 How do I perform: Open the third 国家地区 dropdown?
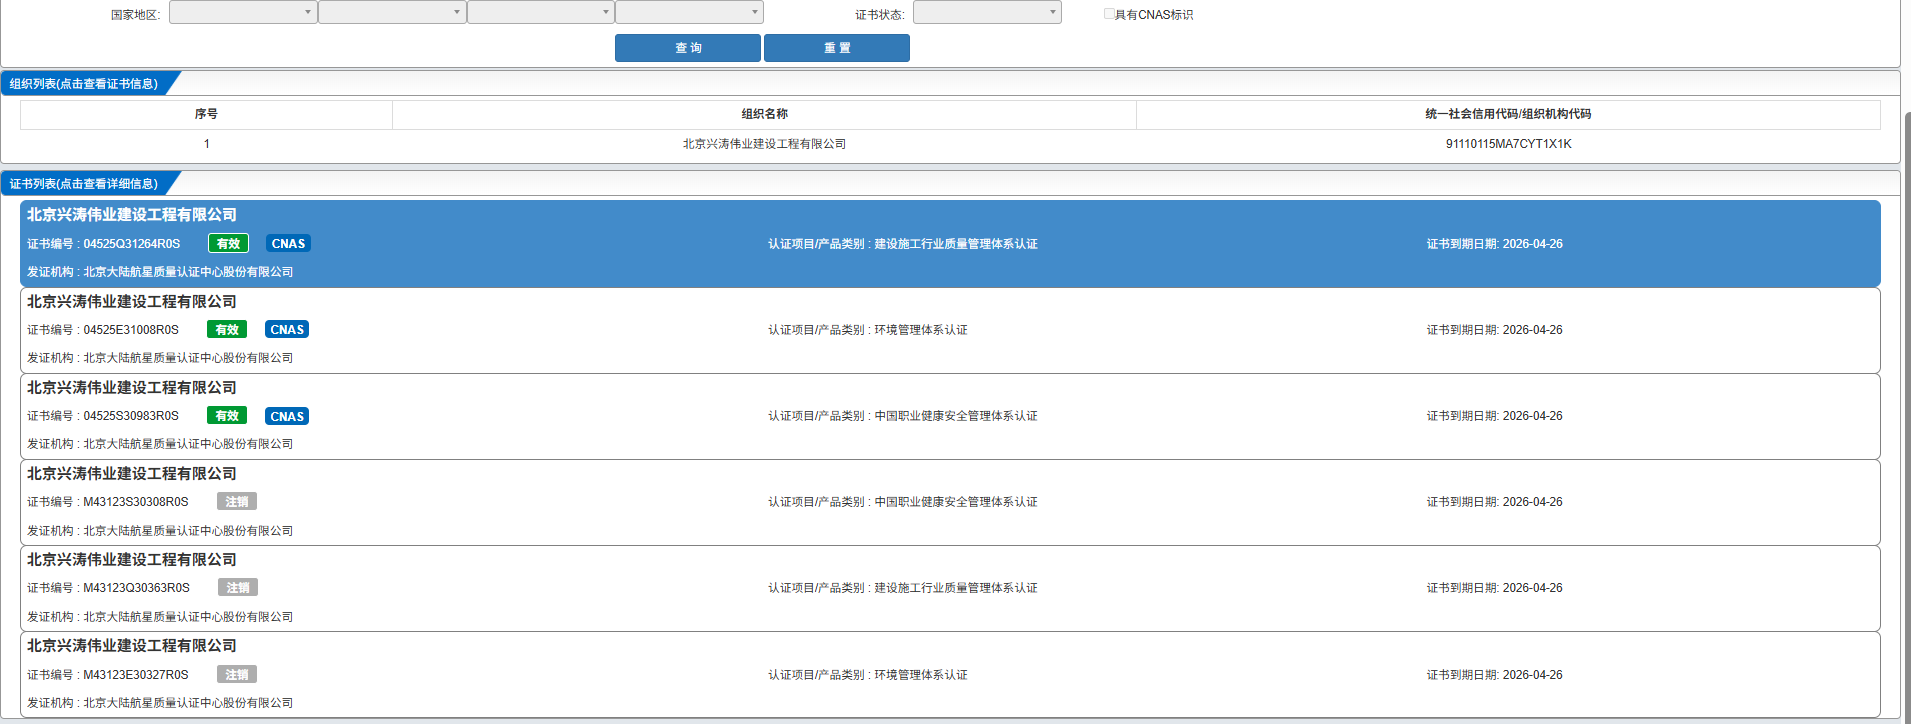(x=540, y=12)
